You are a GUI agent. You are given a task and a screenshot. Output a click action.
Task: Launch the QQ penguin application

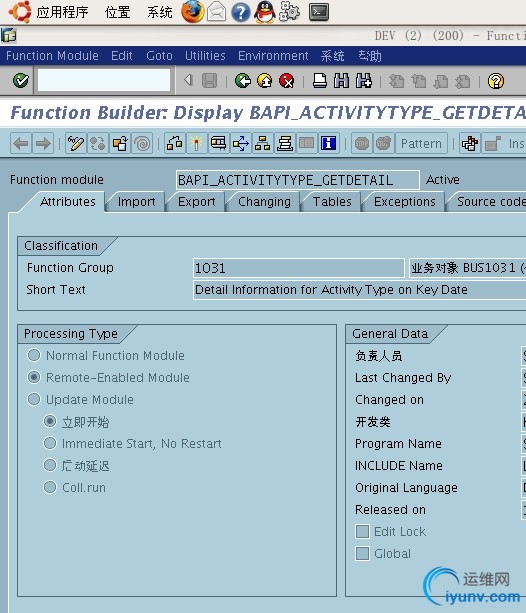click(x=265, y=12)
